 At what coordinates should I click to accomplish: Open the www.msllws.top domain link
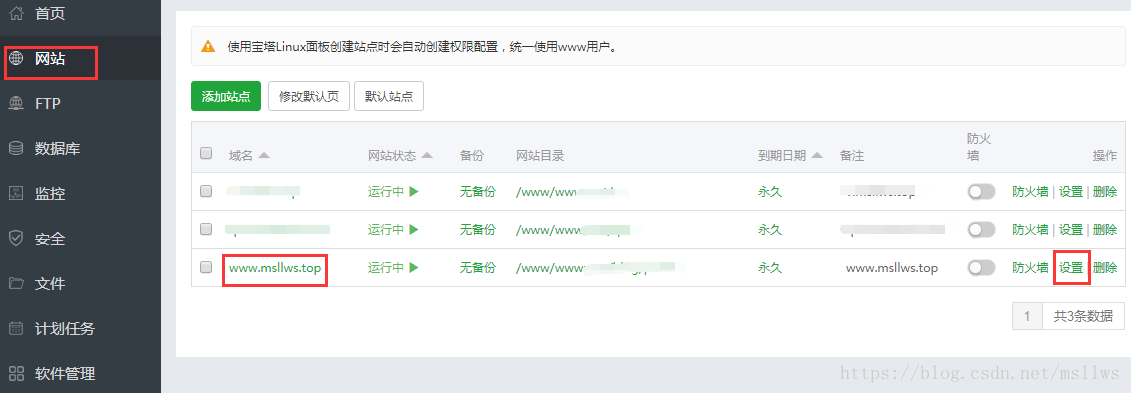click(275, 268)
